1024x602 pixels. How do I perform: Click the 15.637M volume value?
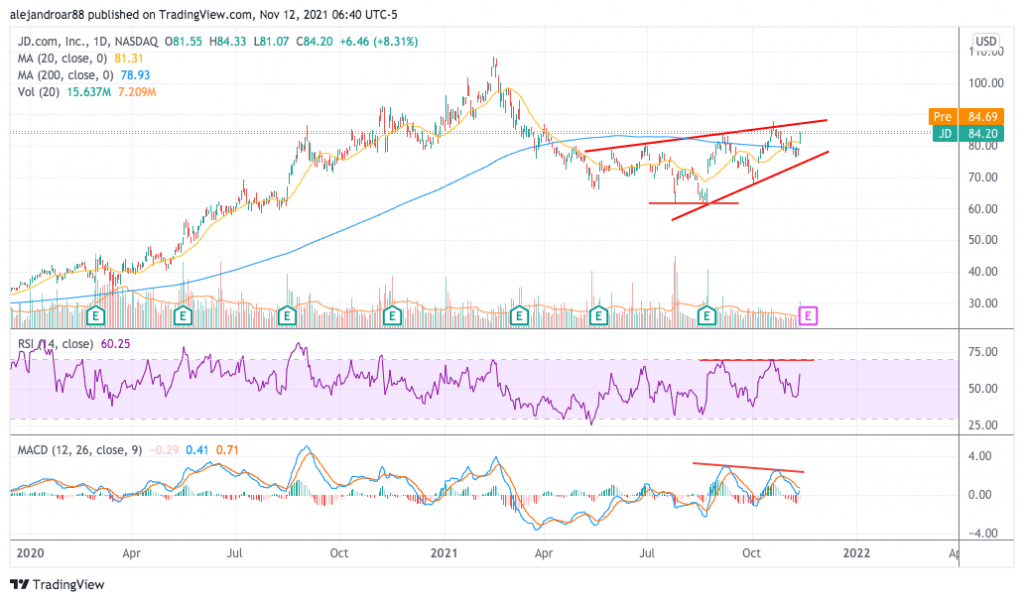click(x=88, y=92)
